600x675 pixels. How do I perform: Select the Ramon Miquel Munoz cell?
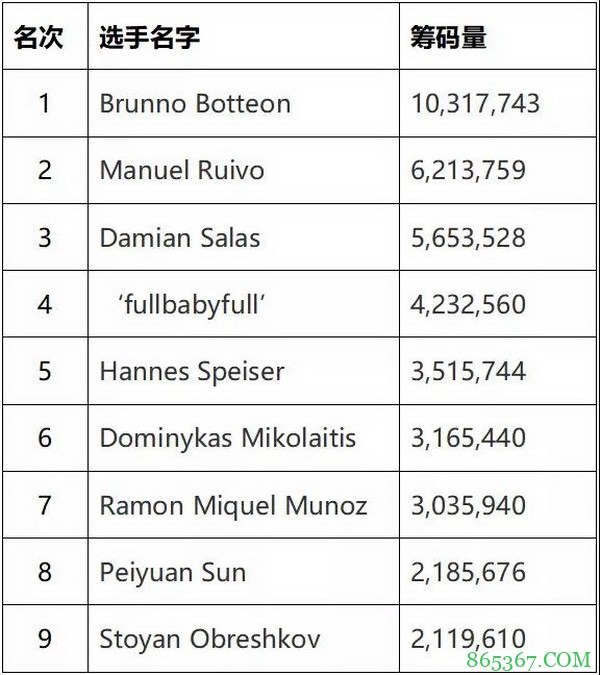click(233, 505)
